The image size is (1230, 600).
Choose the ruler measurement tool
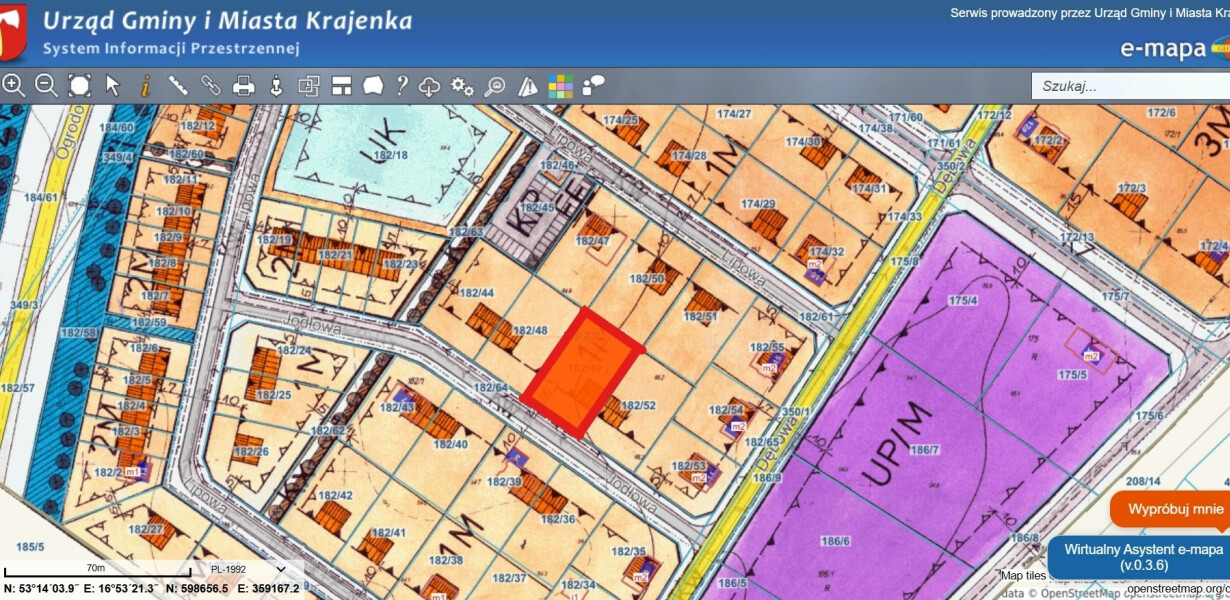tap(178, 86)
